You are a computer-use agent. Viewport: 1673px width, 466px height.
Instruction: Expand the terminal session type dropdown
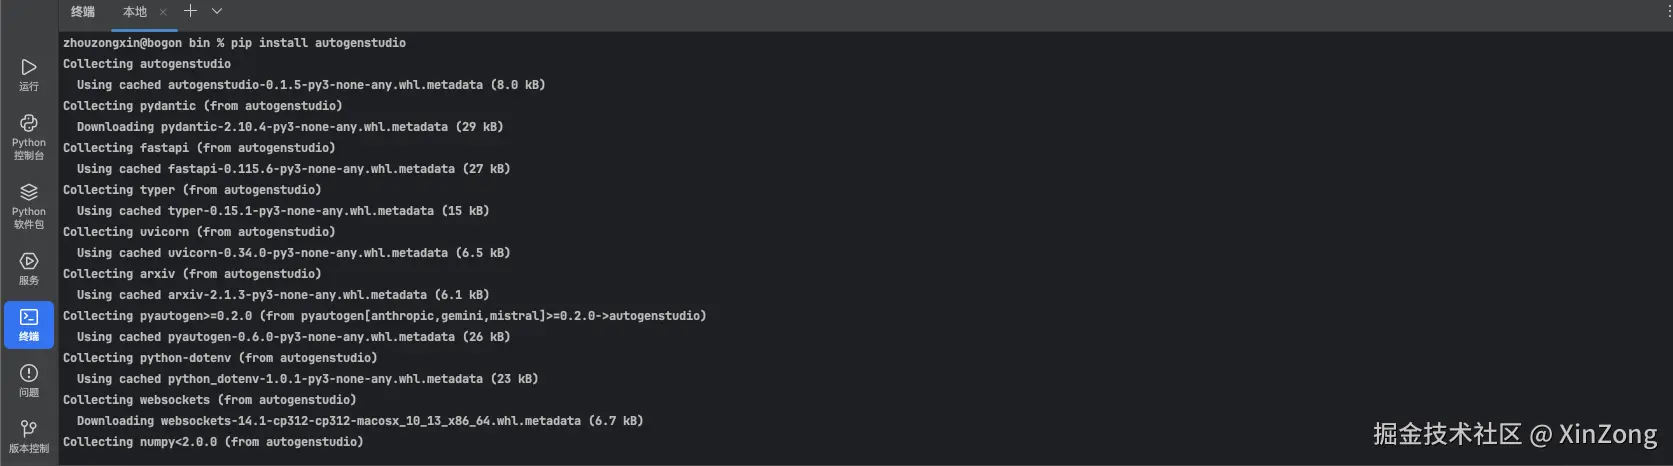pos(217,11)
